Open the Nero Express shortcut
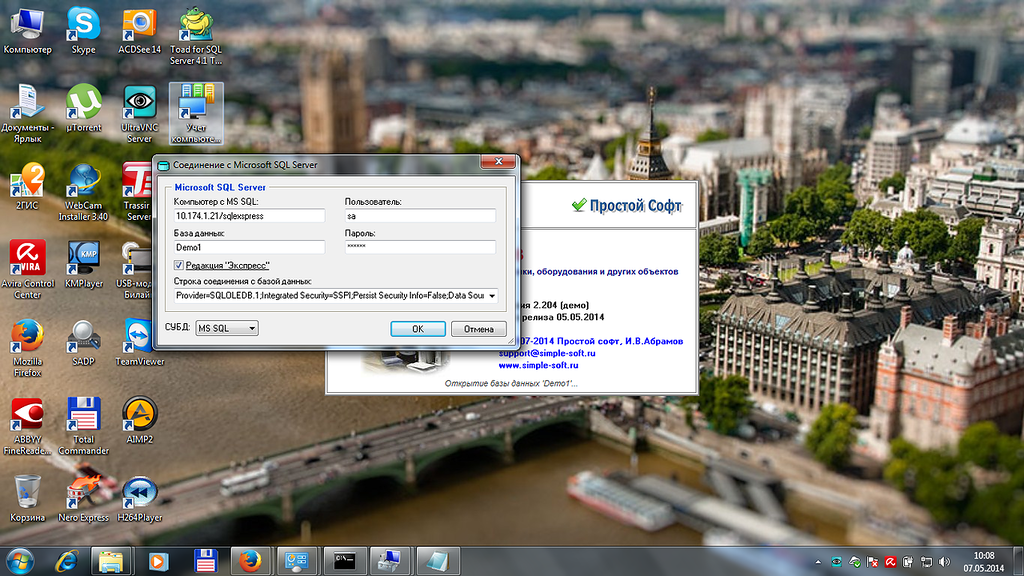This screenshot has height=576, width=1024. 84,495
